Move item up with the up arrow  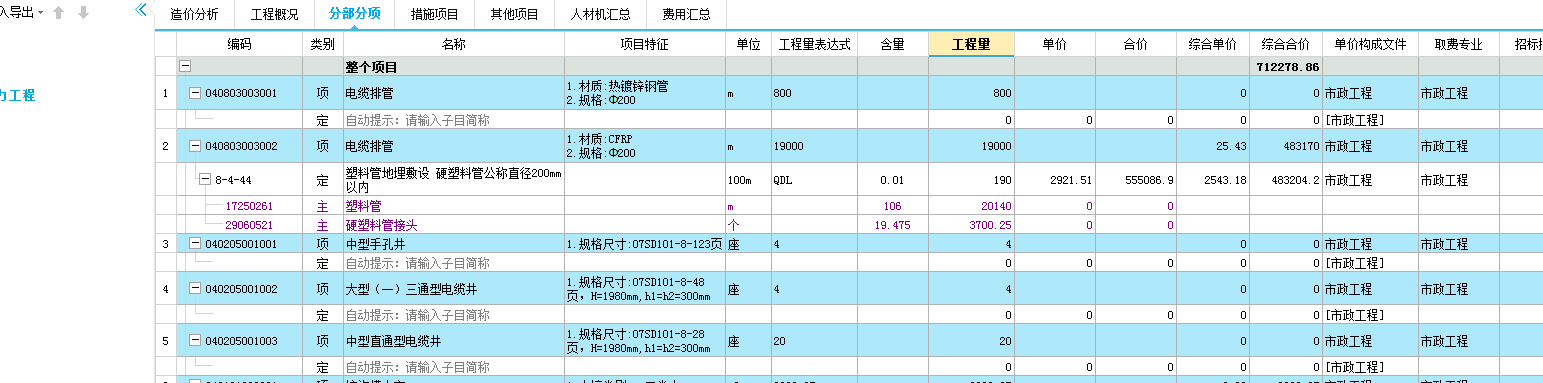click(59, 13)
